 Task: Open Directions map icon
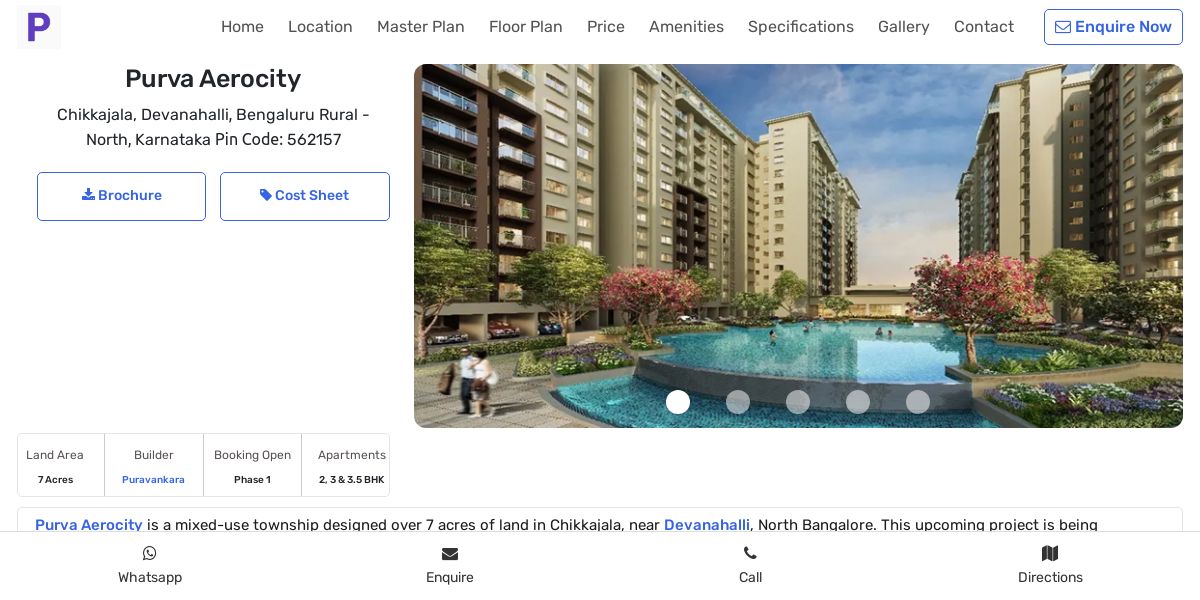(1050, 554)
